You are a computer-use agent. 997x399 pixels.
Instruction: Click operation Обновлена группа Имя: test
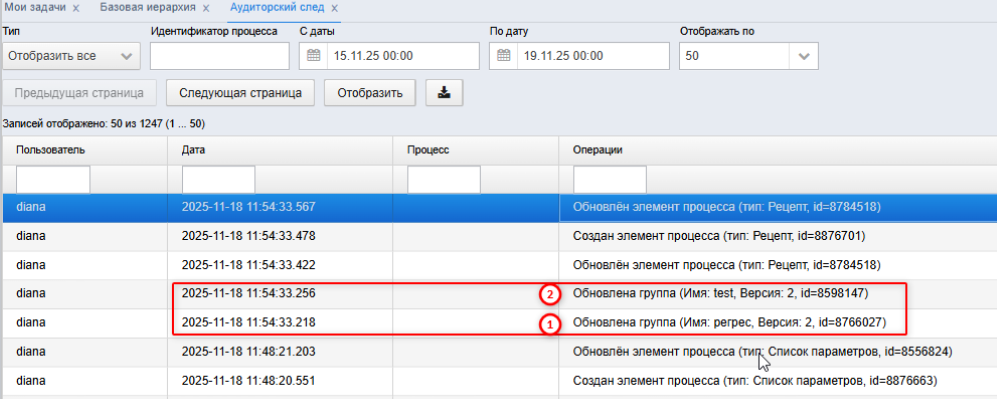coord(720,294)
